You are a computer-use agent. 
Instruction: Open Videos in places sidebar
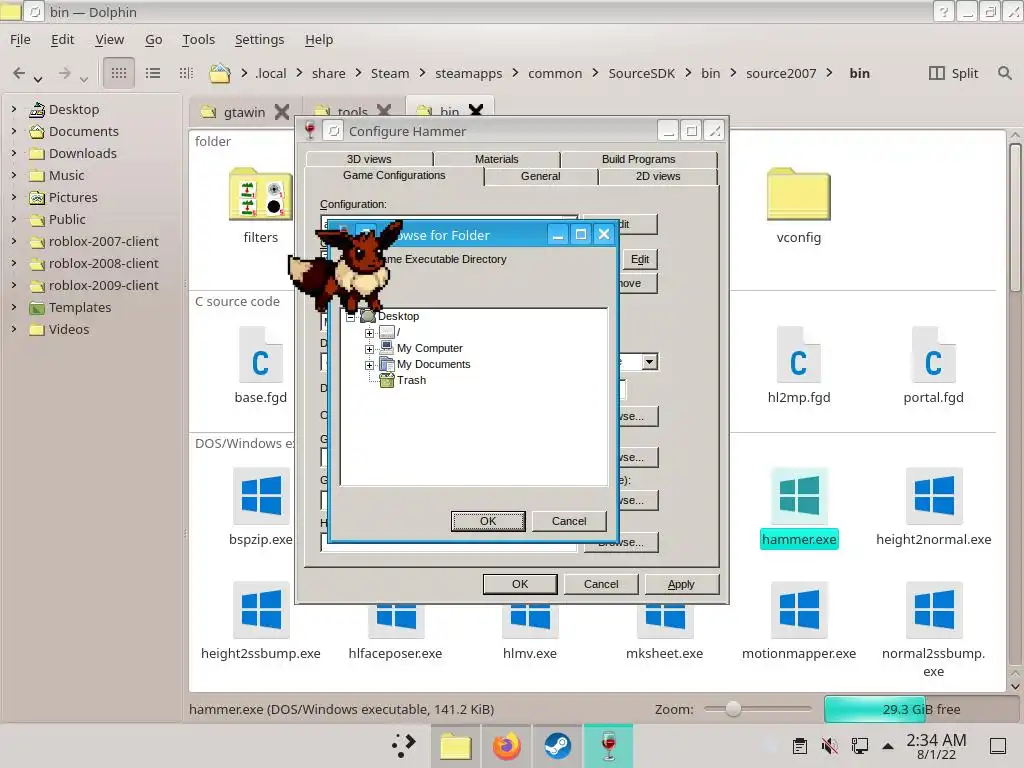[69, 329]
